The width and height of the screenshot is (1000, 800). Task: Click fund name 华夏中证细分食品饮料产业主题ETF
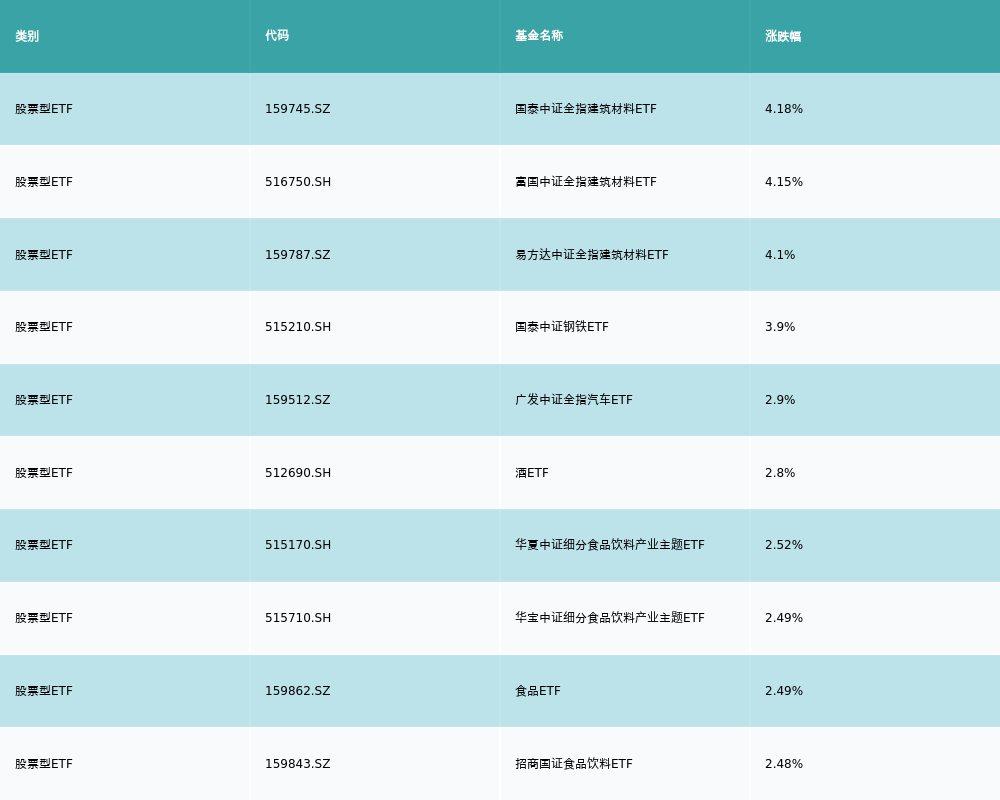pyautogui.click(x=610, y=545)
